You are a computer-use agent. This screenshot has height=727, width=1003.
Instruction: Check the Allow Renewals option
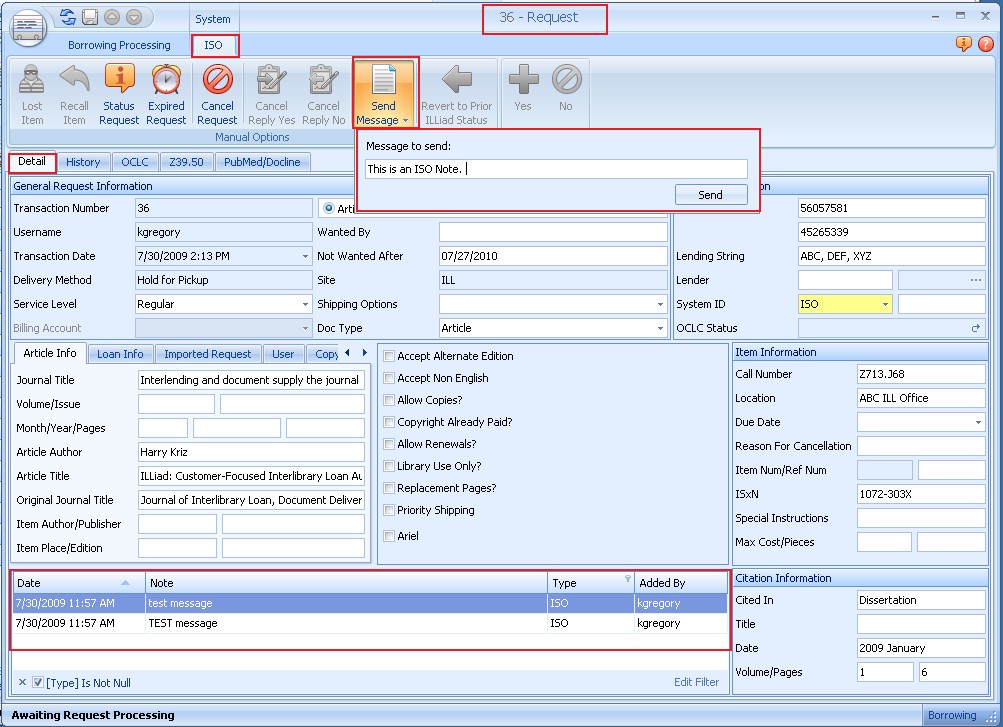[x=390, y=444]
